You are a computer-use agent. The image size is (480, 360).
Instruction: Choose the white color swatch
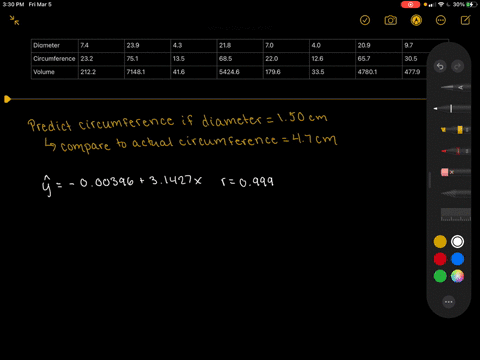[457, 242]
